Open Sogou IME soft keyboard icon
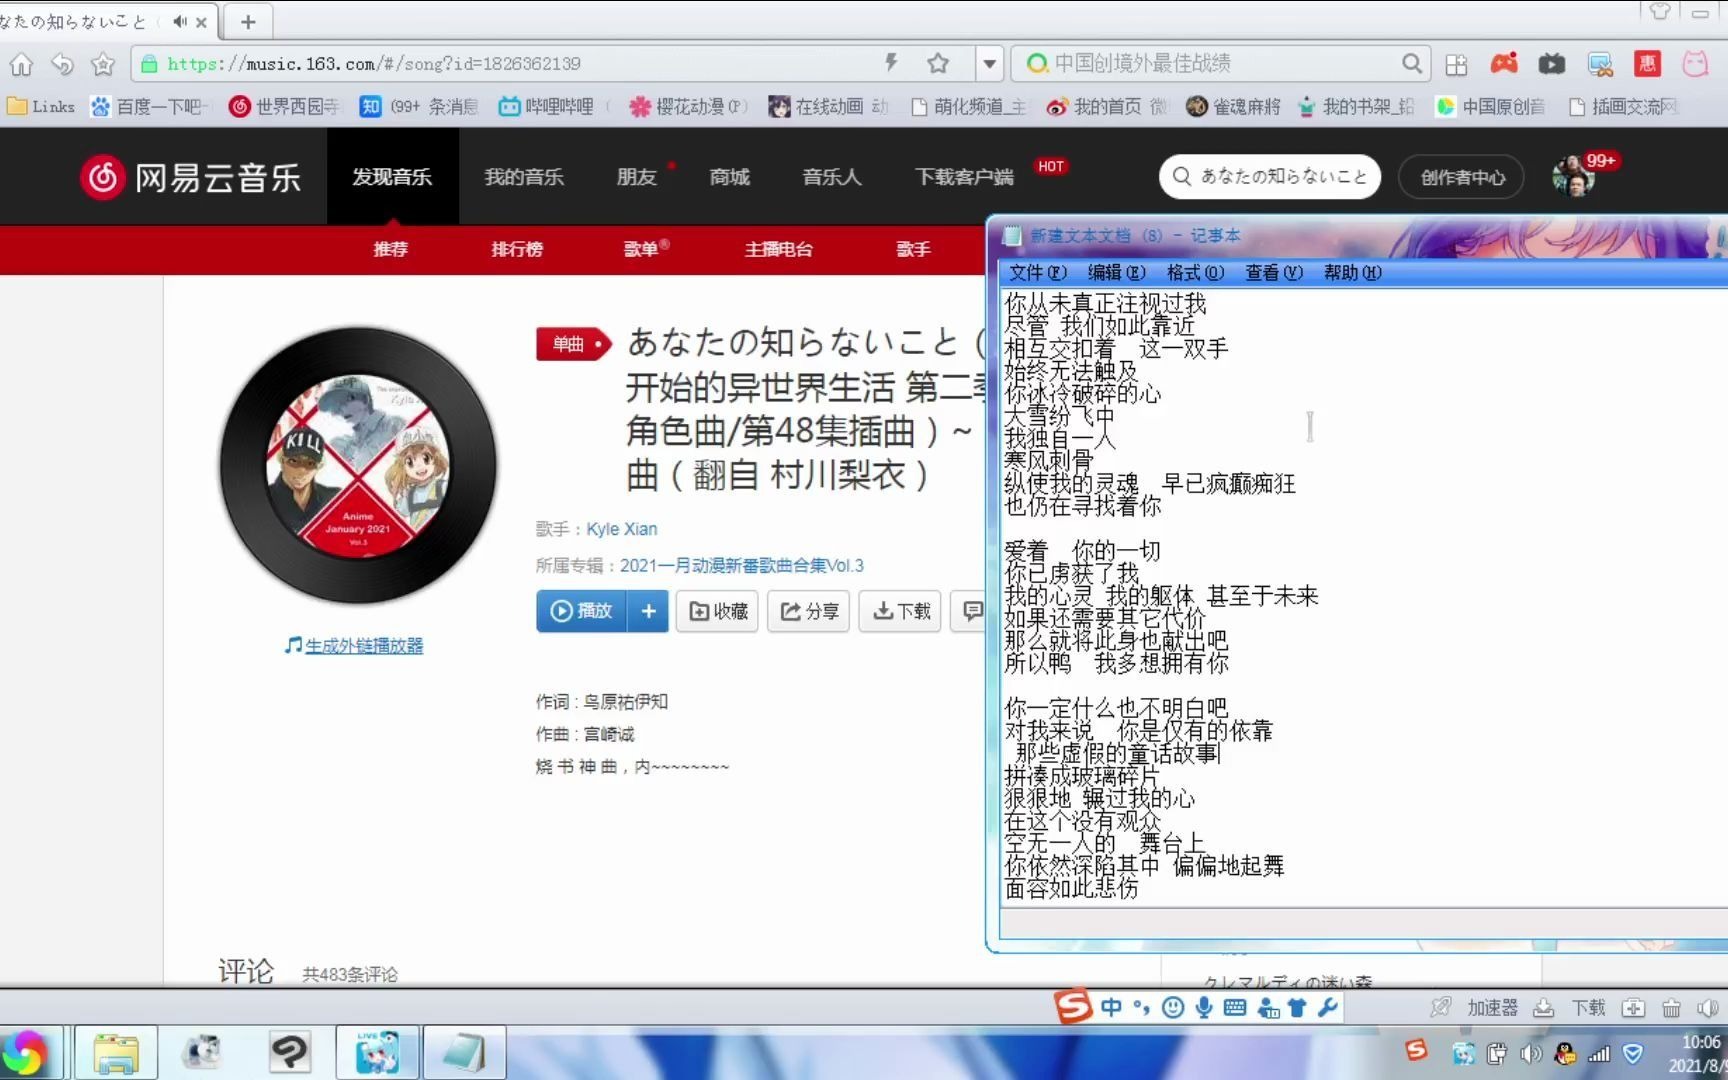Screen dimensions: 1728x1080 pyautogui.click(x=1235, y=1007)
